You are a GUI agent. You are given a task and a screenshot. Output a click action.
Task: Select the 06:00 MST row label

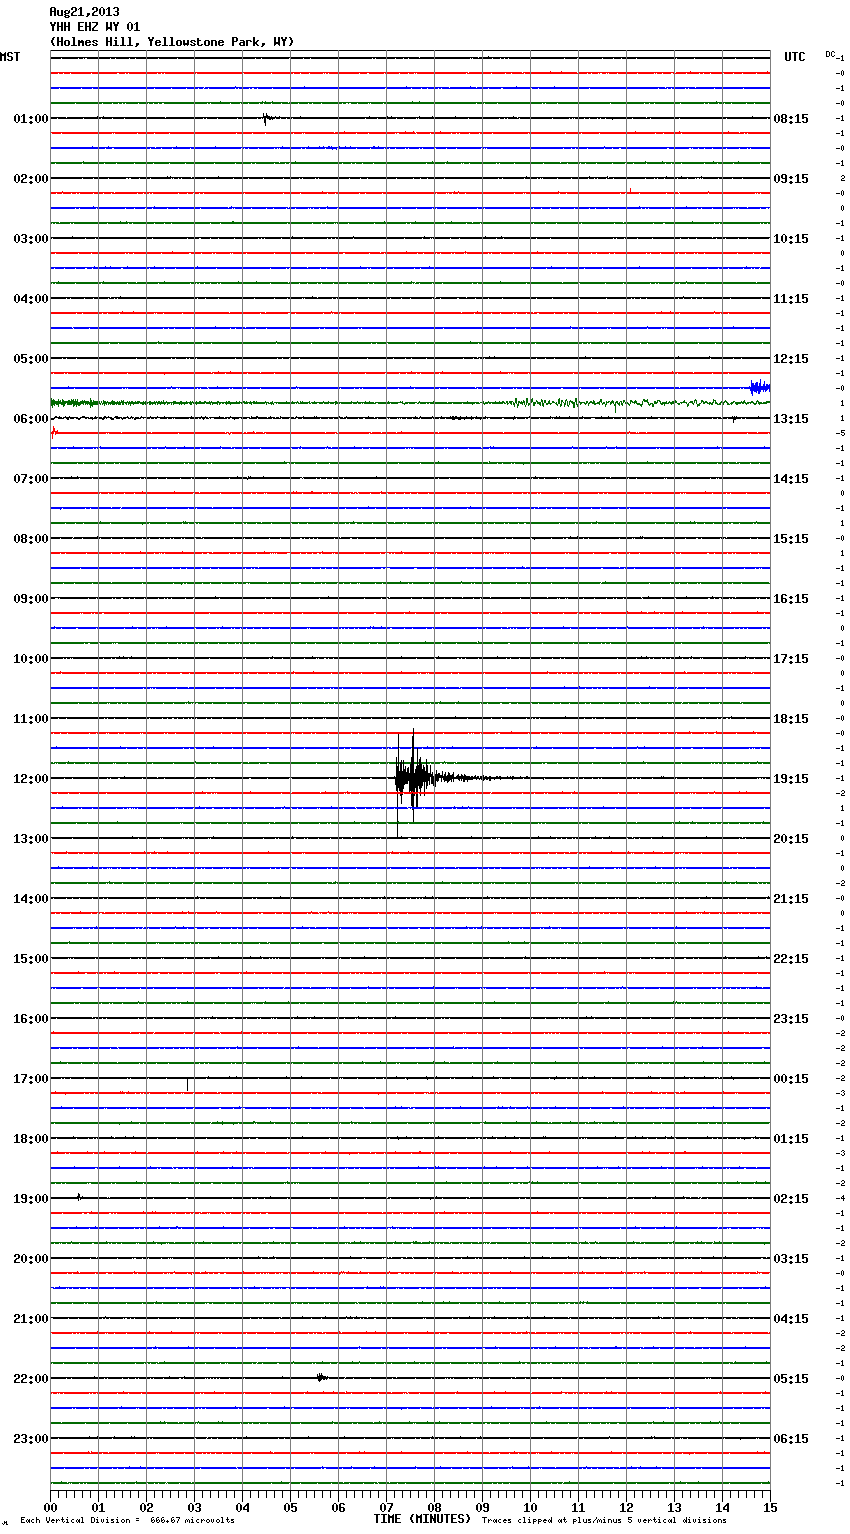point(30,419)
